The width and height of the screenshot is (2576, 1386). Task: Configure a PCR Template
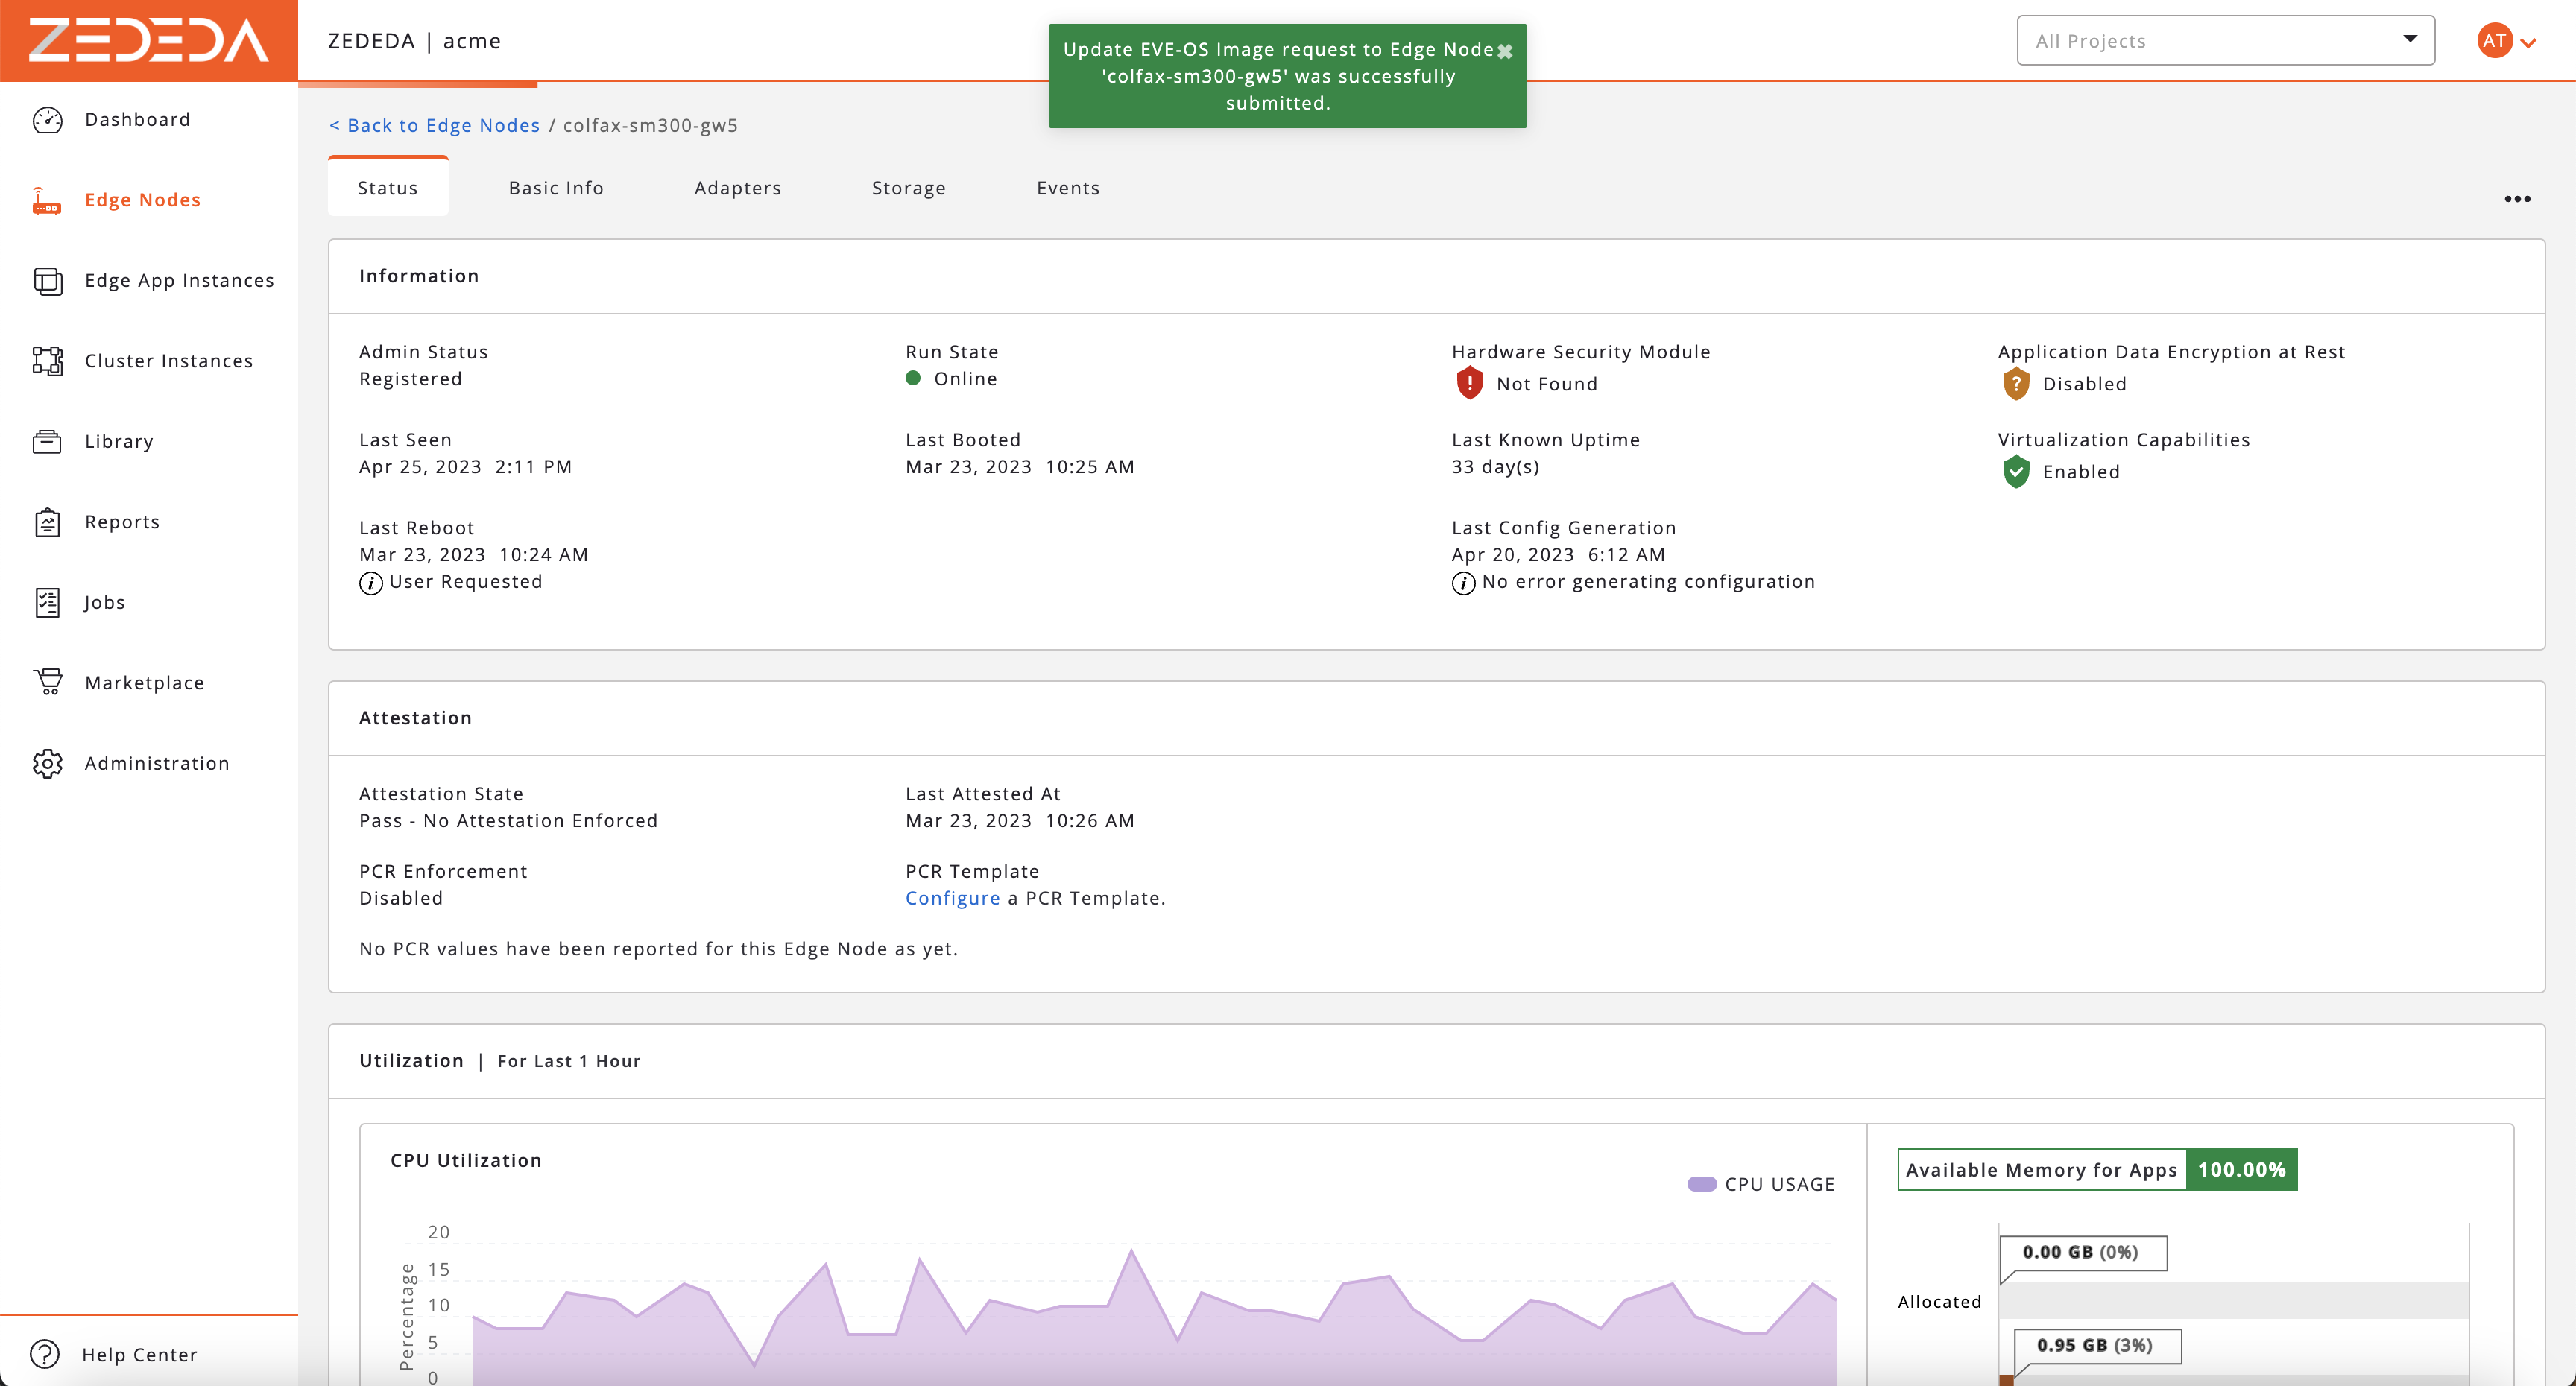pyautogui.click(x=951, y=897)
